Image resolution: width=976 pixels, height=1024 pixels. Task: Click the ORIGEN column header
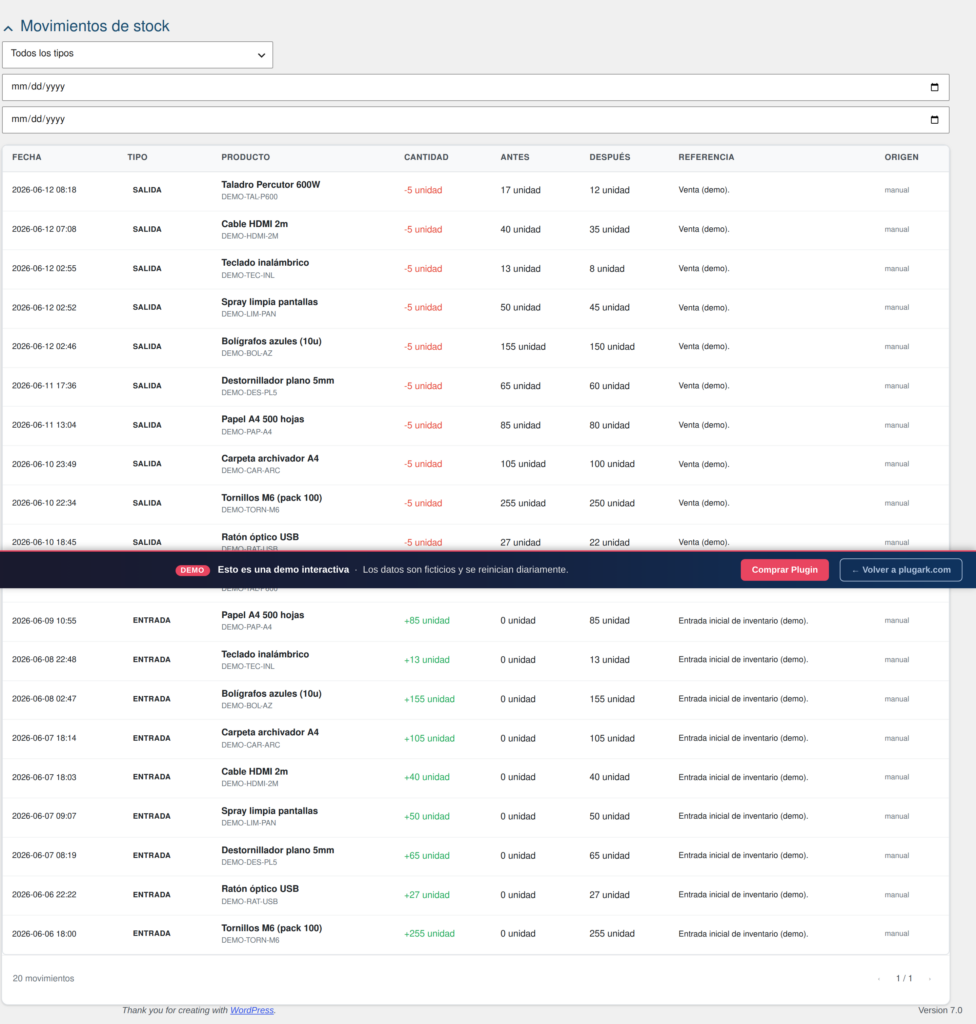pyautogui.click(x=902, y=157)
